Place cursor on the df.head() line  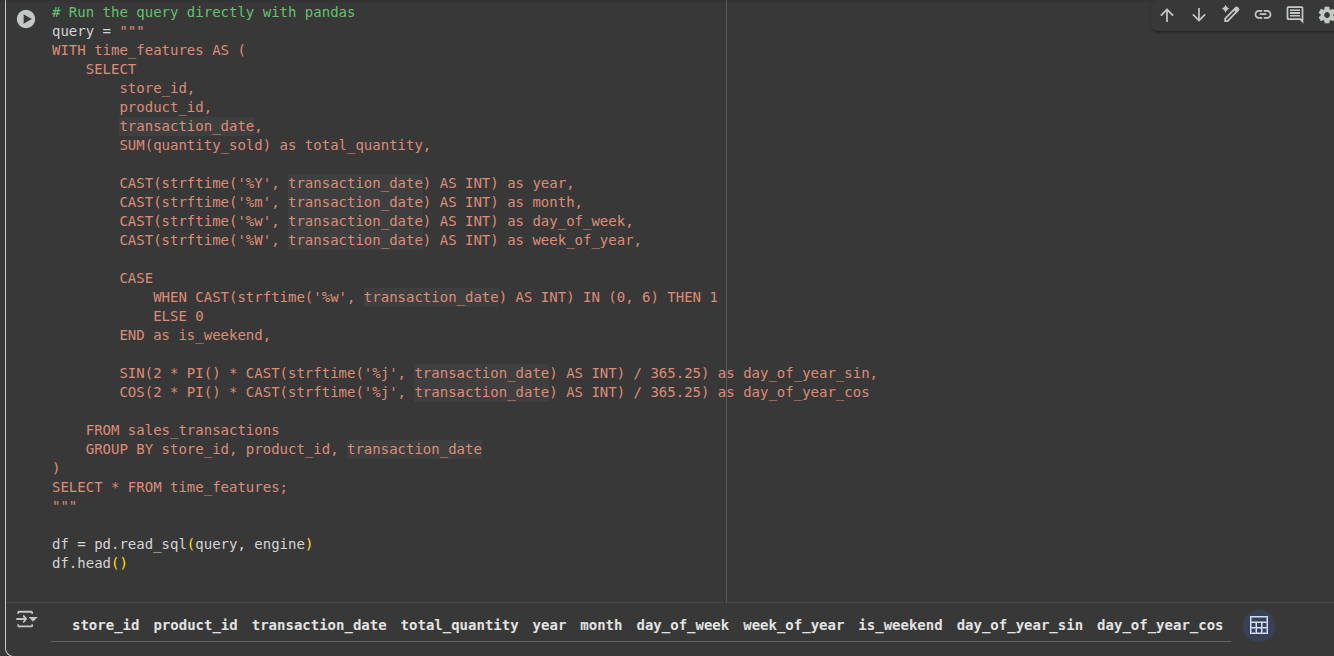point(90,563)
